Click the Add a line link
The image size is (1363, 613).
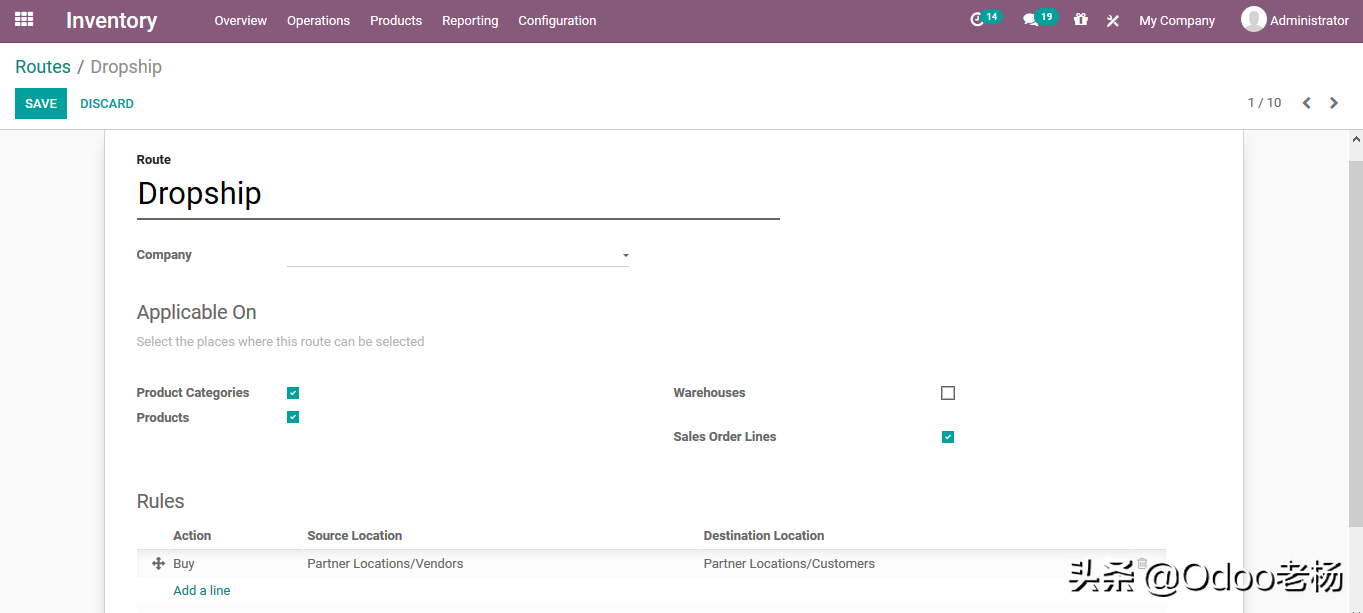(202, 591)
